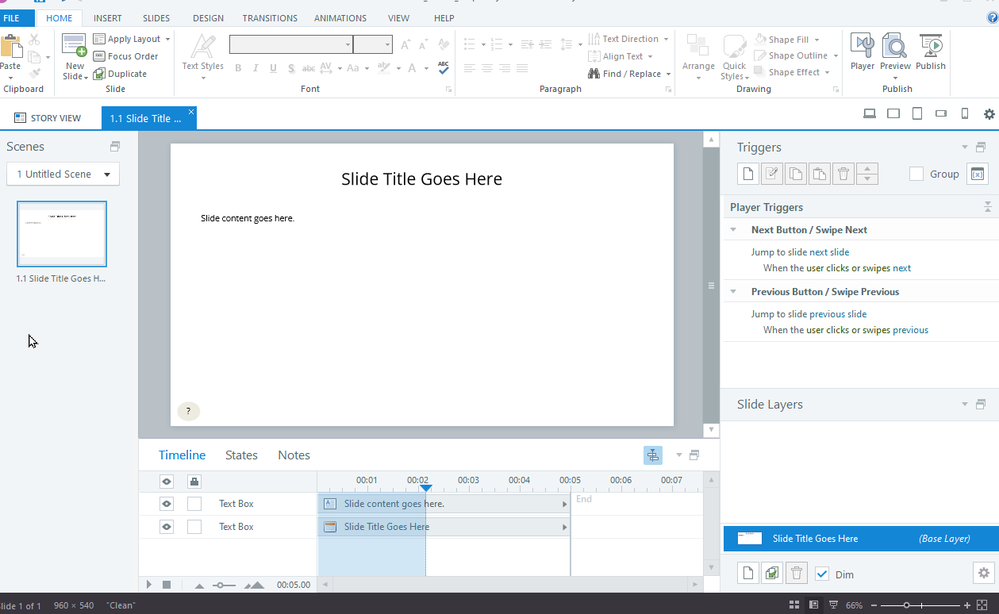Screen dimensions: 999x614
Task: Enable the Group checkbox in Triggers
Action: 916,174
